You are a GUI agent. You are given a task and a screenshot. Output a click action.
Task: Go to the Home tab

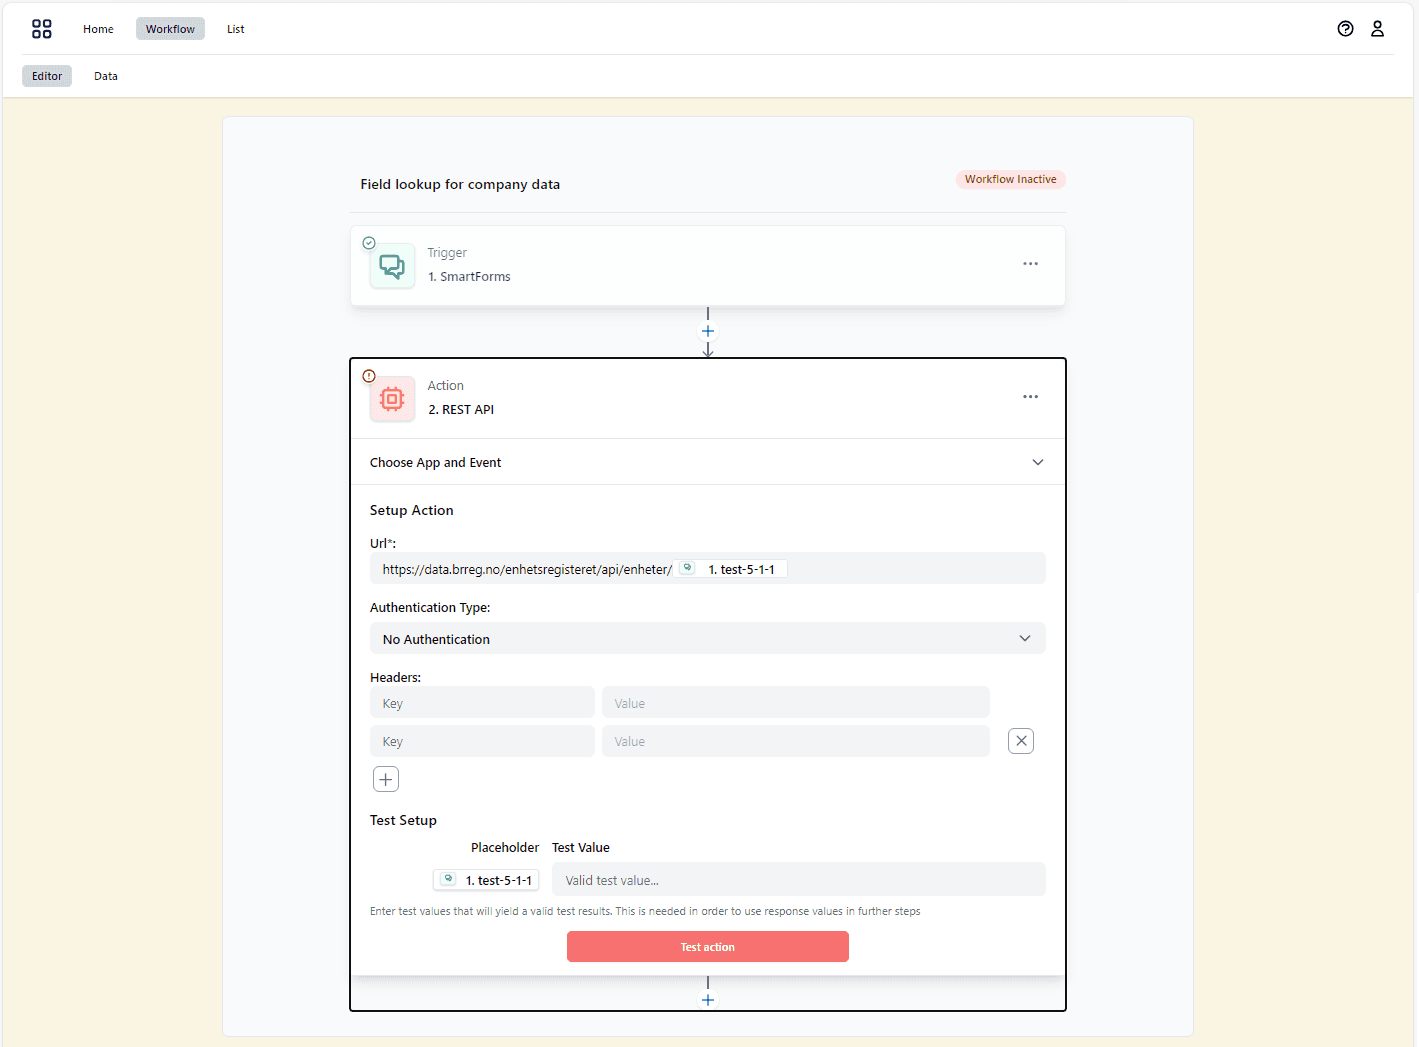tap(97, 28)
